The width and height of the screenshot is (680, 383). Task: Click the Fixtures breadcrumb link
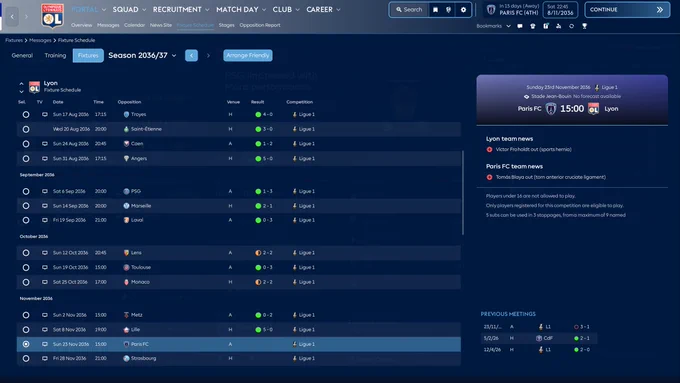coord(14,40)
